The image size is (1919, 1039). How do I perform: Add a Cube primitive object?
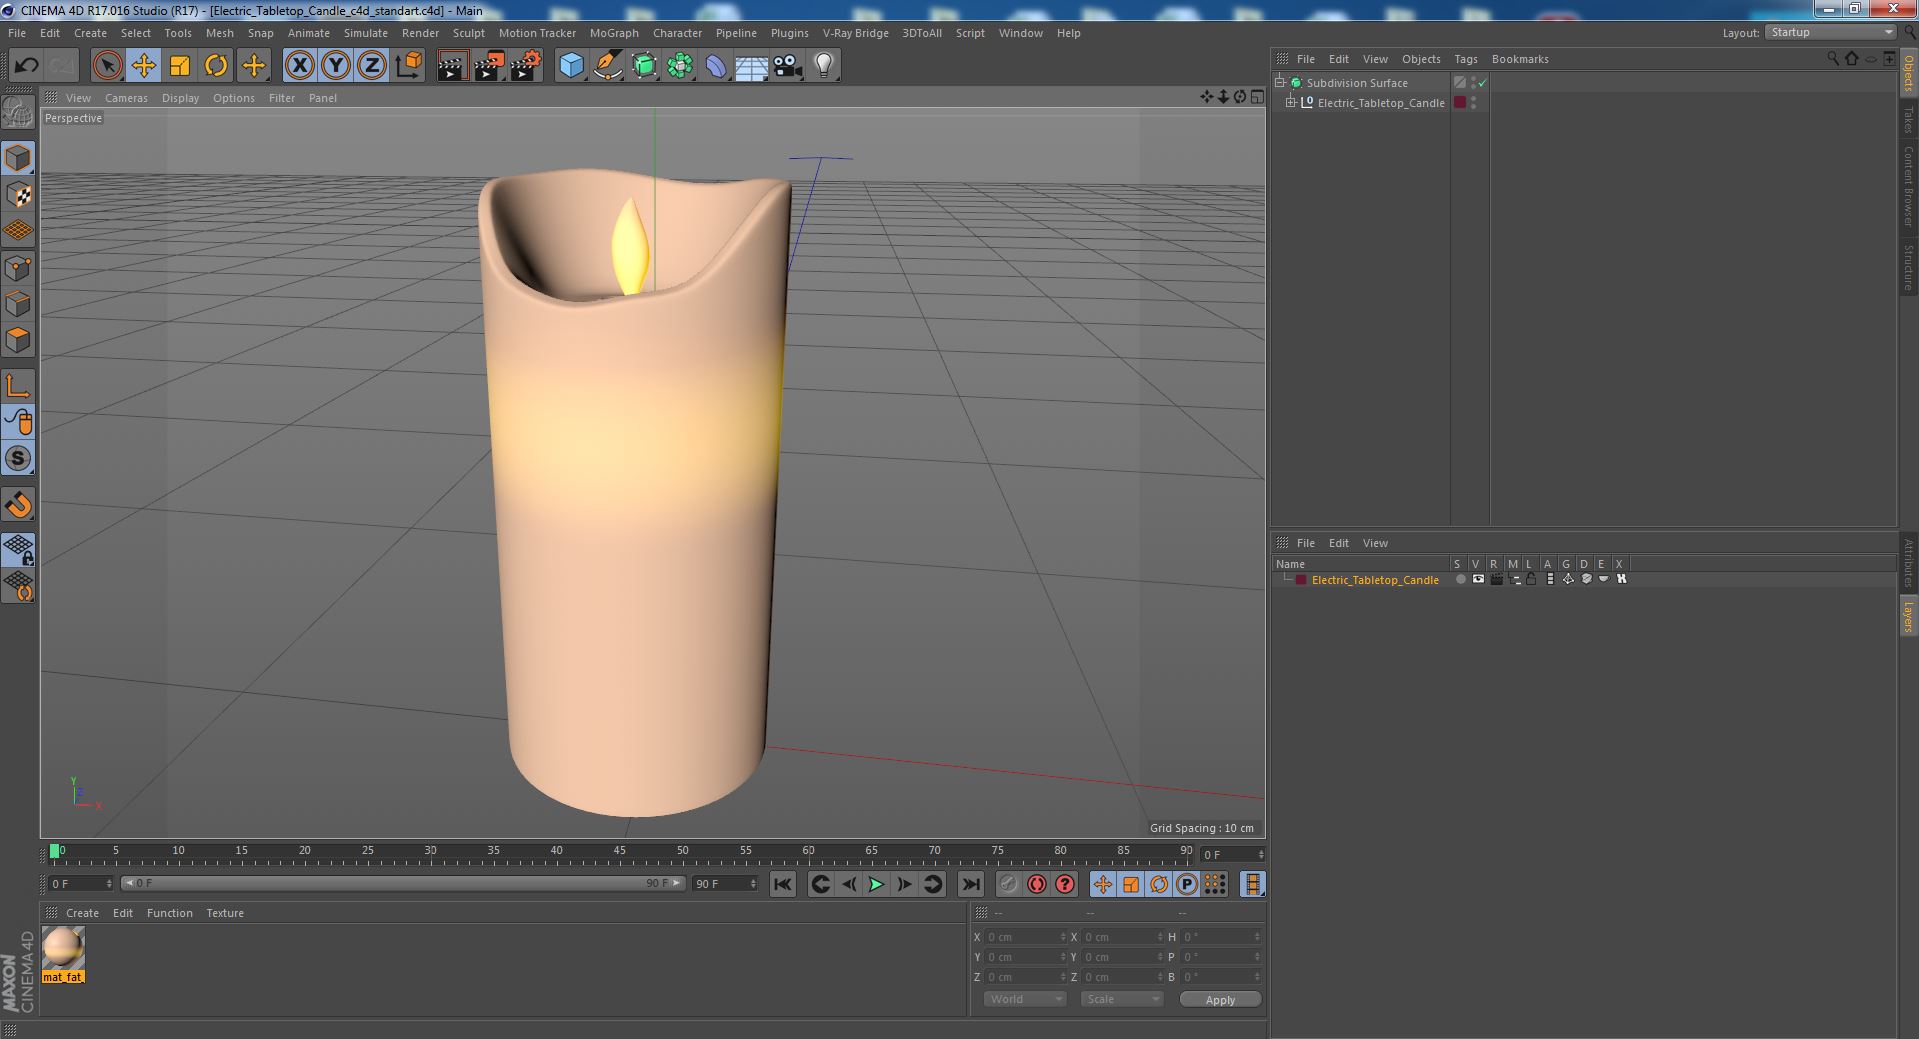click(x=571, y=66)
